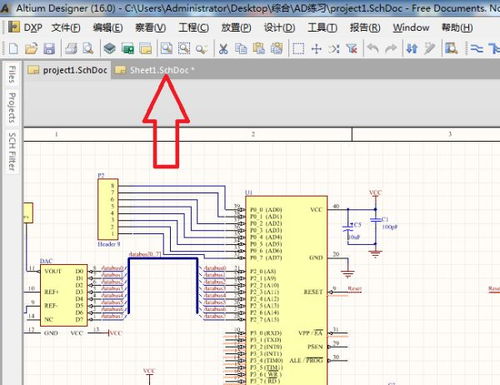Open the Window menu
500x385 pixels.
[x=411, y=28]
